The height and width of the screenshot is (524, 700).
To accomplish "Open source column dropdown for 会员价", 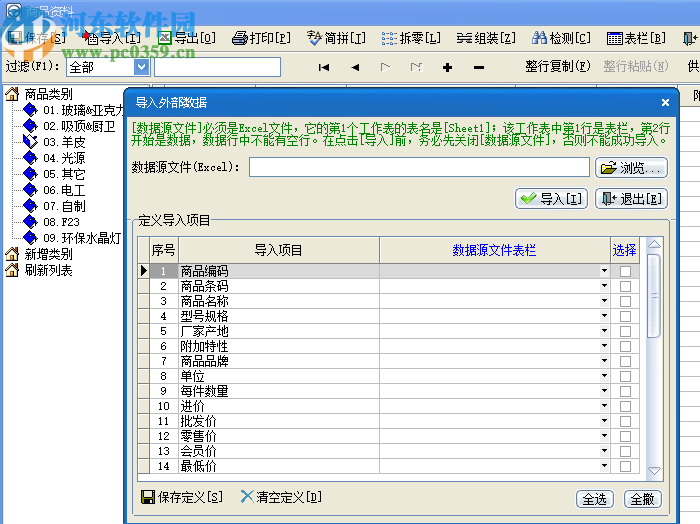I will tap(604, 451).
